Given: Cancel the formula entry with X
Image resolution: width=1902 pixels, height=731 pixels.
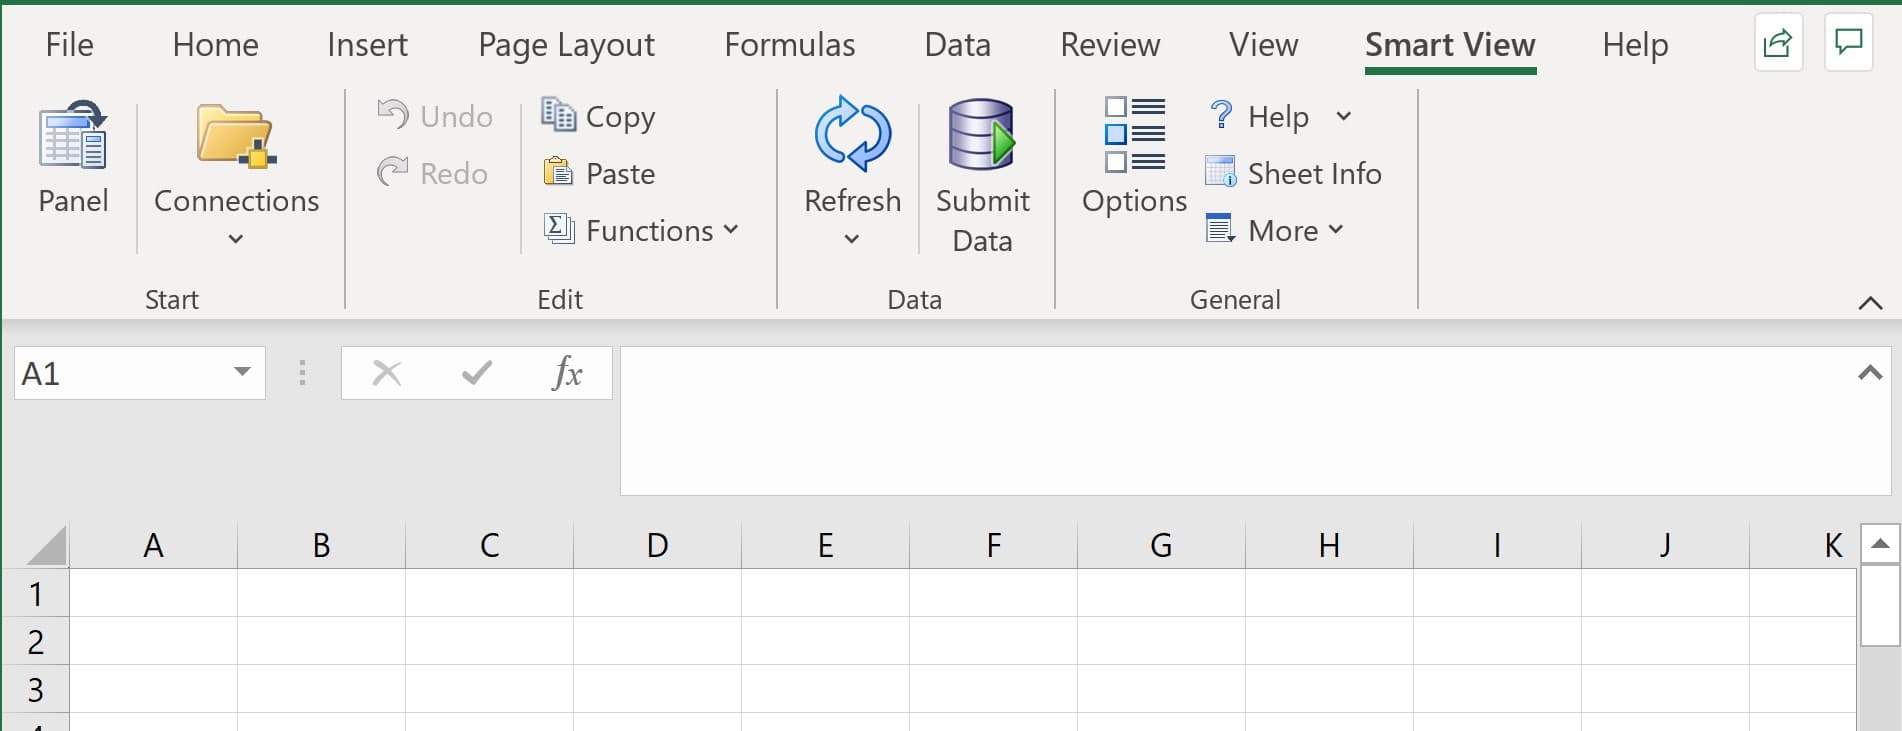Looking at the screenshot, I should click(x=386, y=373).
